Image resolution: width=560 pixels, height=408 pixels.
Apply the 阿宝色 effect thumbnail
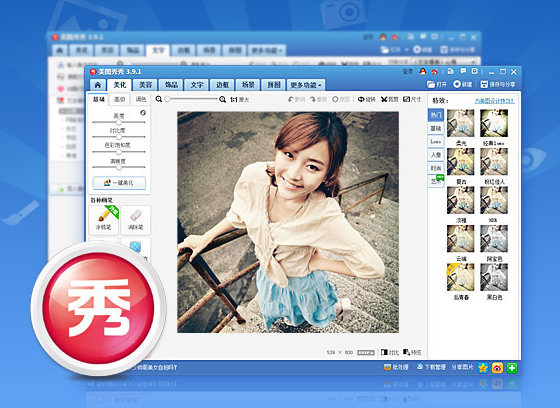point(494,239)
